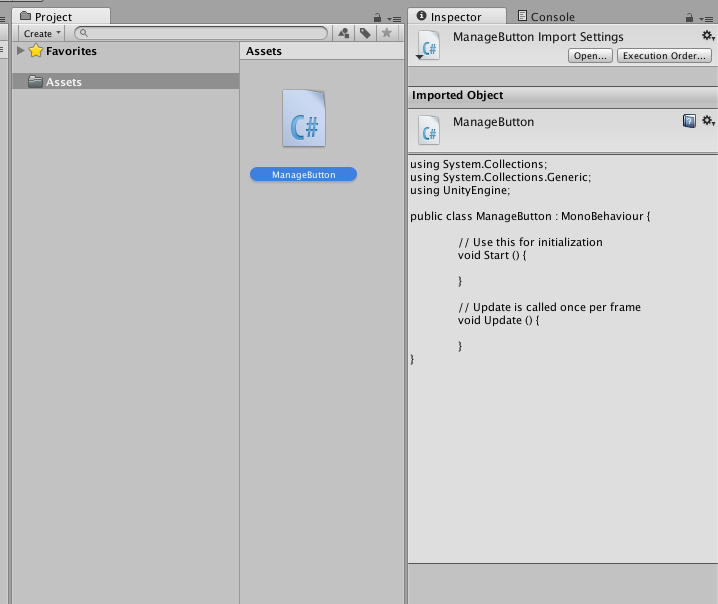Screen dimensions: 718x604
Task: Select the ManageButton C# script thumbnail
Action: click(304, 118)
